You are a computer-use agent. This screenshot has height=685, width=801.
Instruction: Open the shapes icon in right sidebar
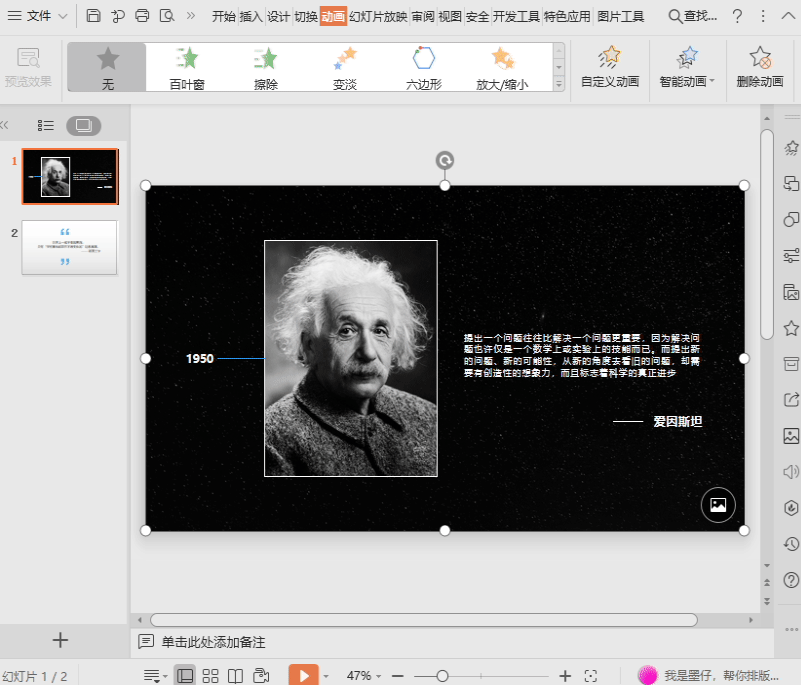click(791, 219)
